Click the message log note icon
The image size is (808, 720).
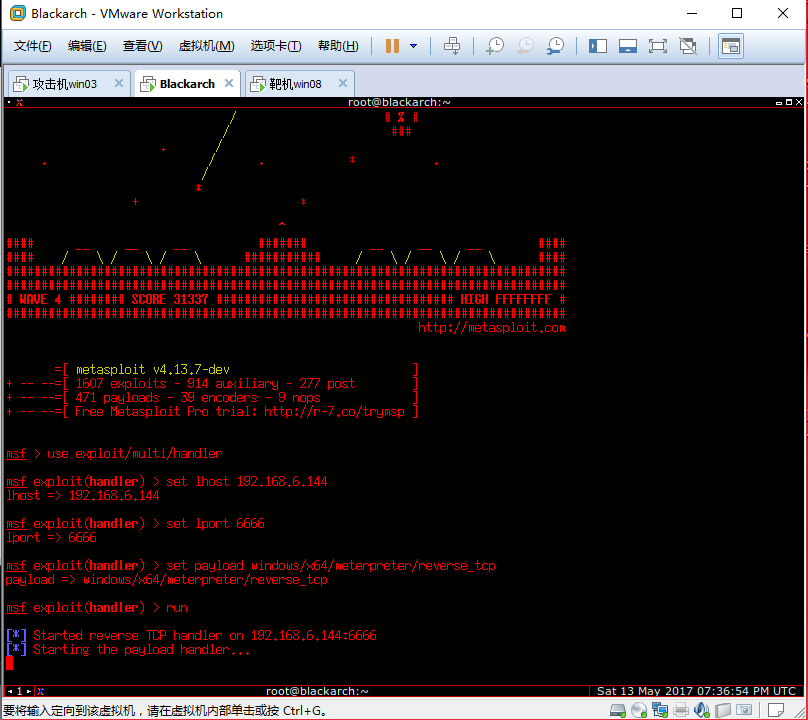pyautogui.click(x=776, y=710)
